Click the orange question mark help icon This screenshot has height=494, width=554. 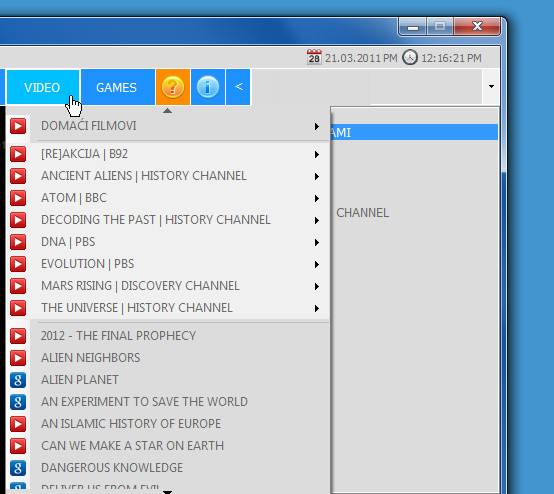click(x=173, y=87)
